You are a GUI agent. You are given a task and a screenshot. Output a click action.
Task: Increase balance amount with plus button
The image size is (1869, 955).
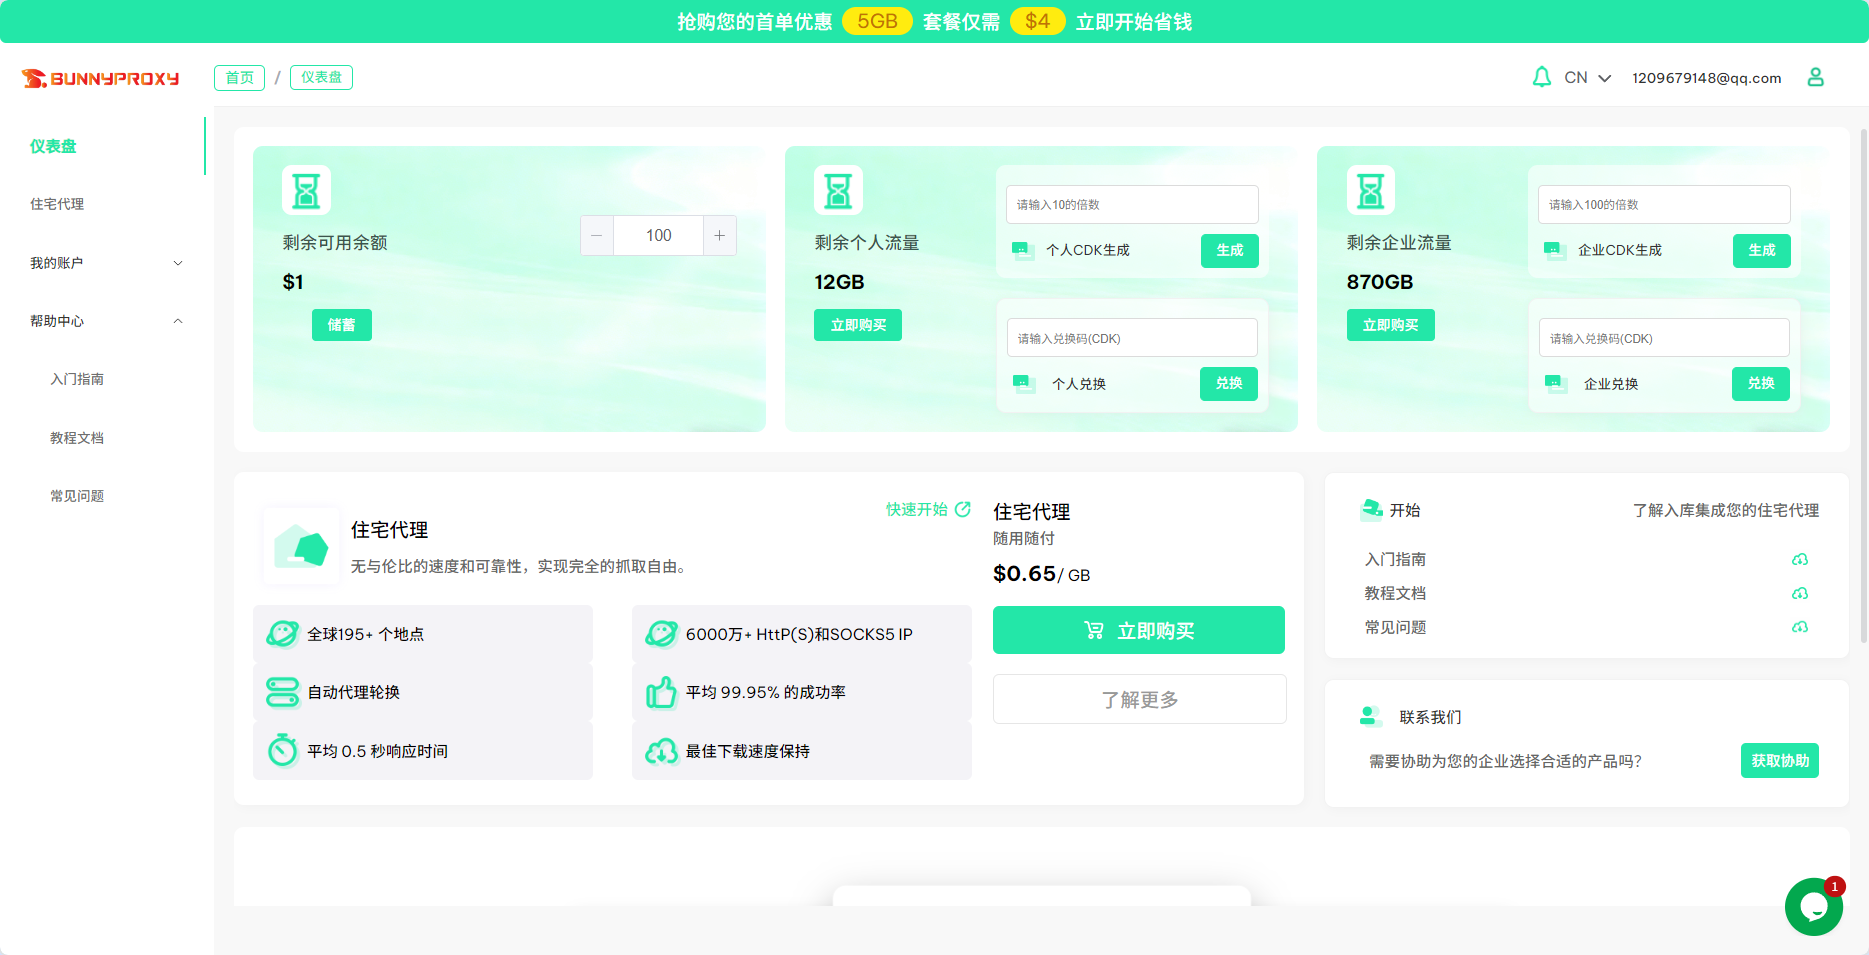coord(719,236)
